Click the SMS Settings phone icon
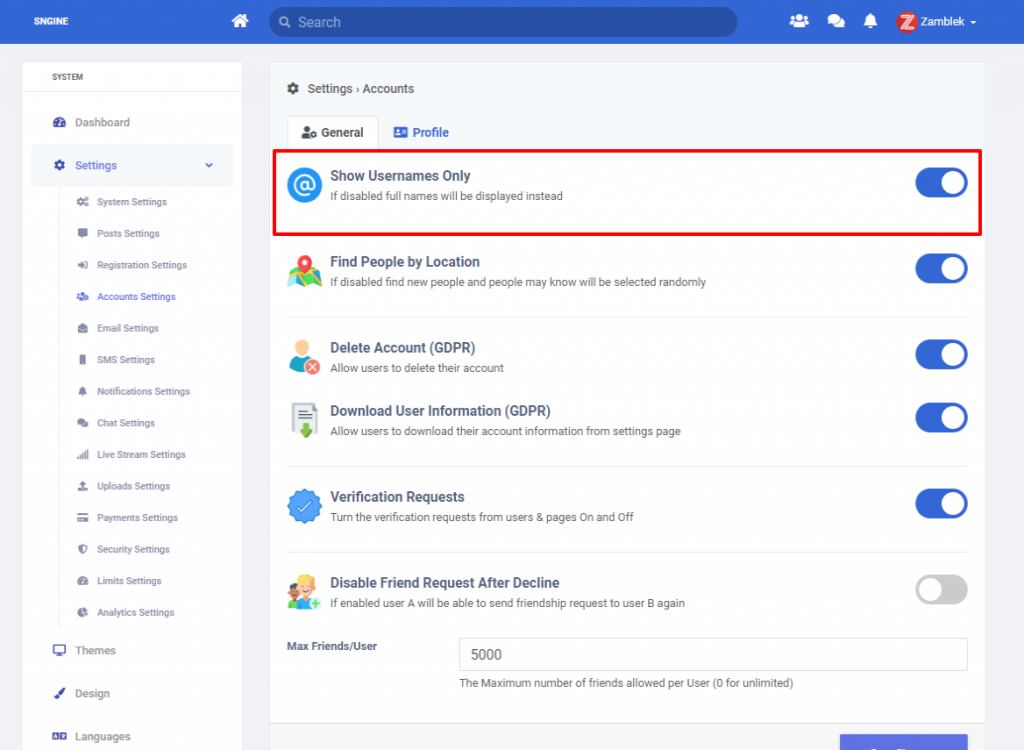Viewport: 1024px width, 750px height. coord(82,359)
